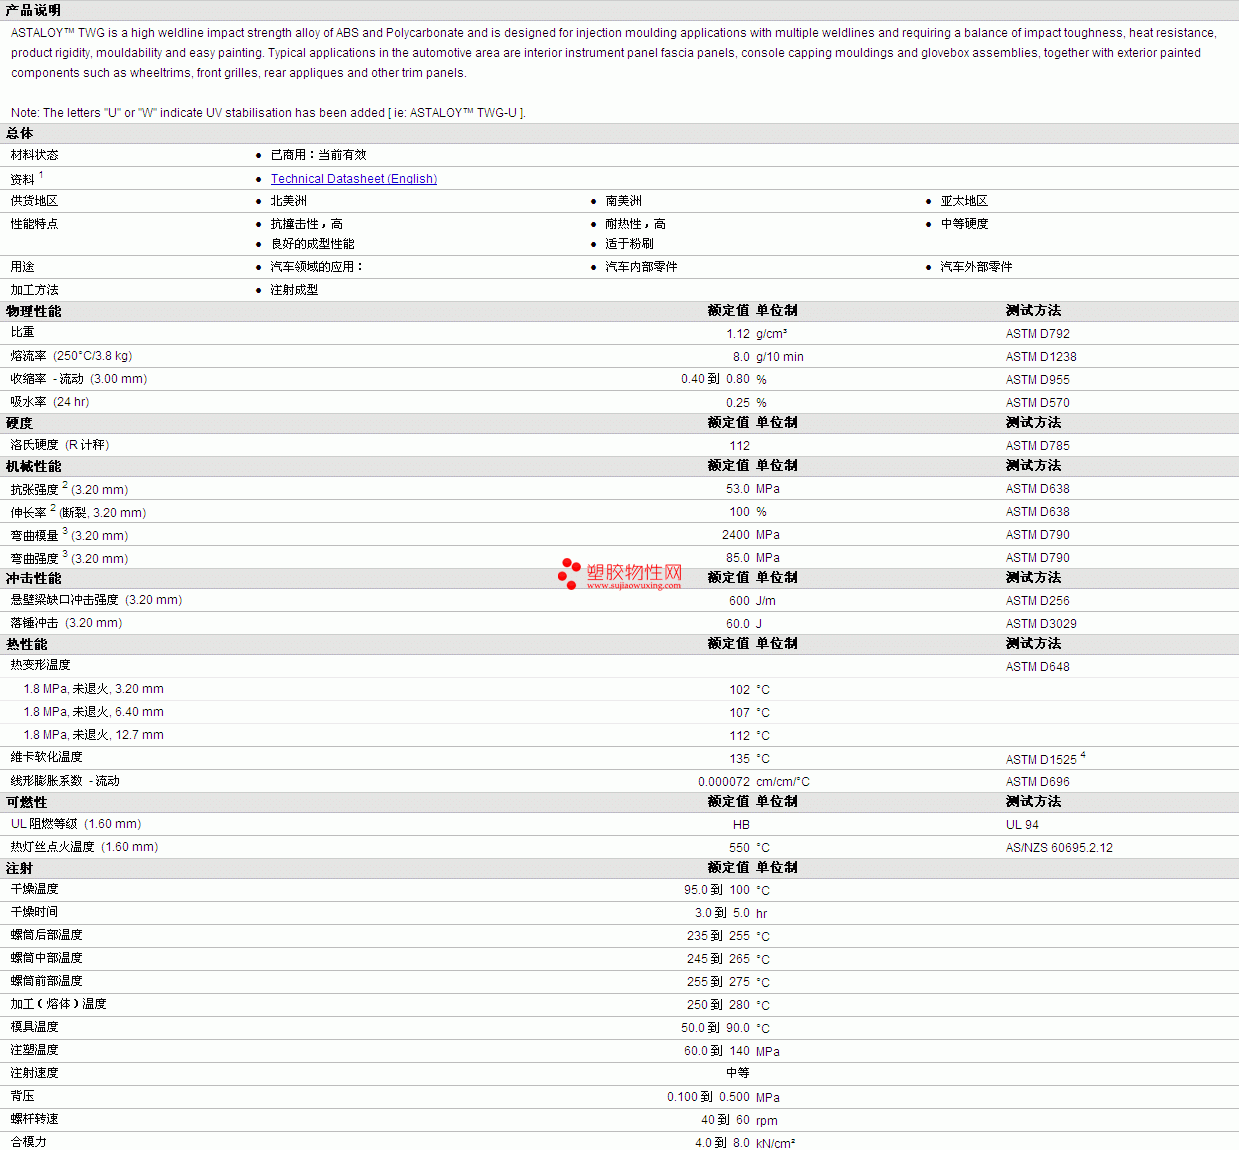Select the 可燃性 section header
The height and width of the screenshot is (1150, 1239).
tap(26, 802)
